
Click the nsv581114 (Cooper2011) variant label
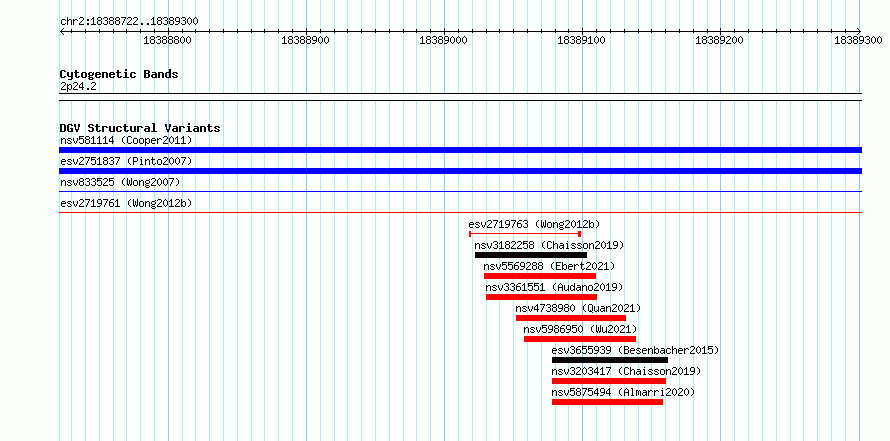(126, 140)
